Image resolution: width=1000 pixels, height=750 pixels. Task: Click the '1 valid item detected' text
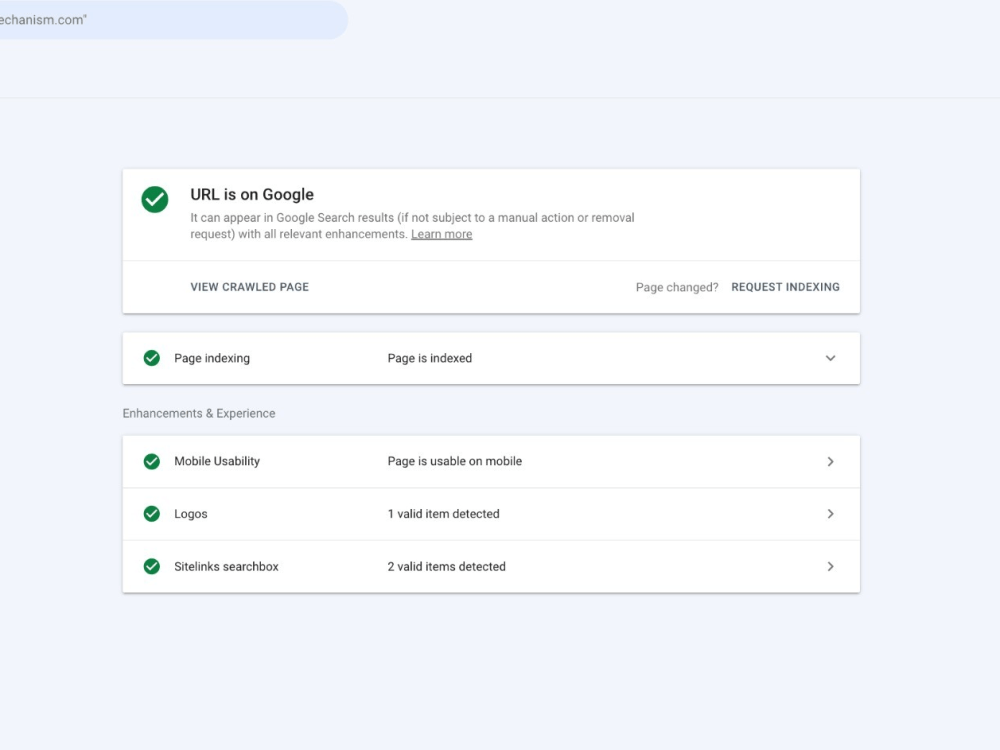pyautogui.click(x=443, y=514)
